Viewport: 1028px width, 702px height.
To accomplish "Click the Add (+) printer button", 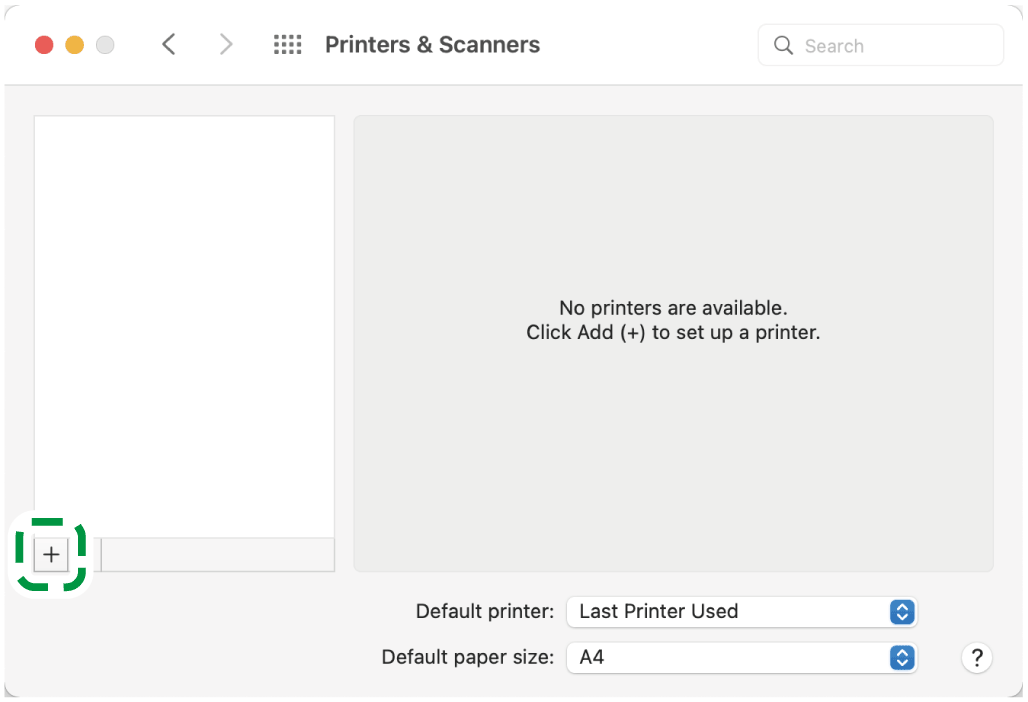I will [x=51, y=555].
